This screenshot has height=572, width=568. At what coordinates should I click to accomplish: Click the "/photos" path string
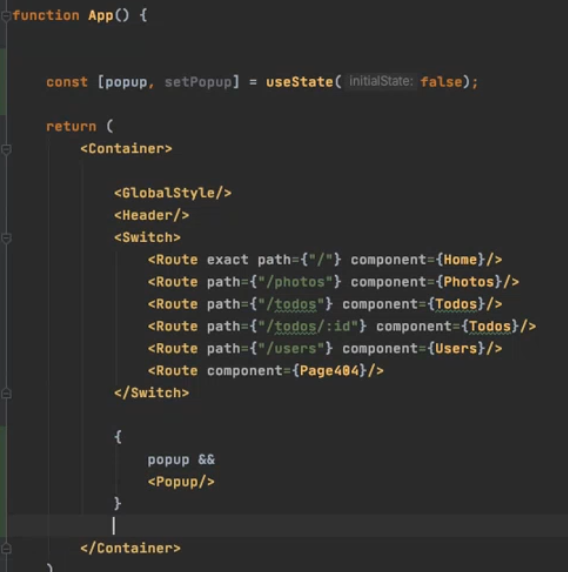[x=295, y=282]
